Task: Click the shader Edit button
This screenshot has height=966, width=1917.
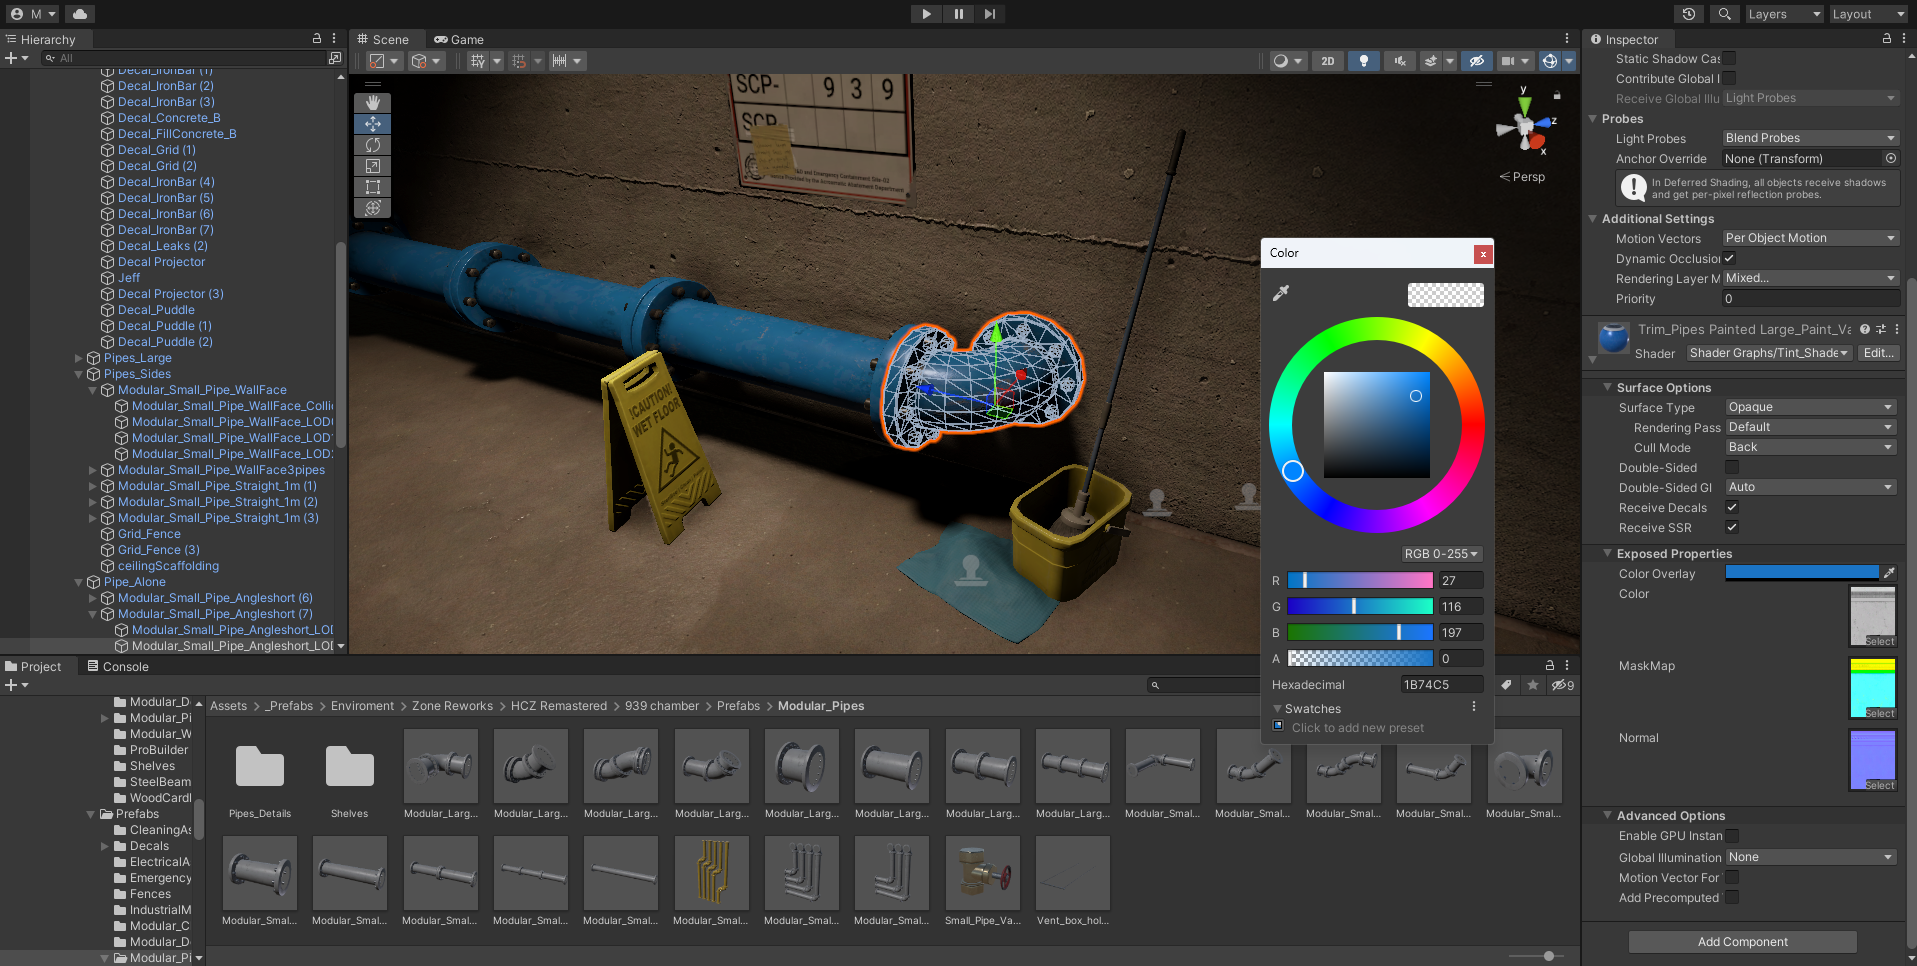Action: coord(1878,353)
